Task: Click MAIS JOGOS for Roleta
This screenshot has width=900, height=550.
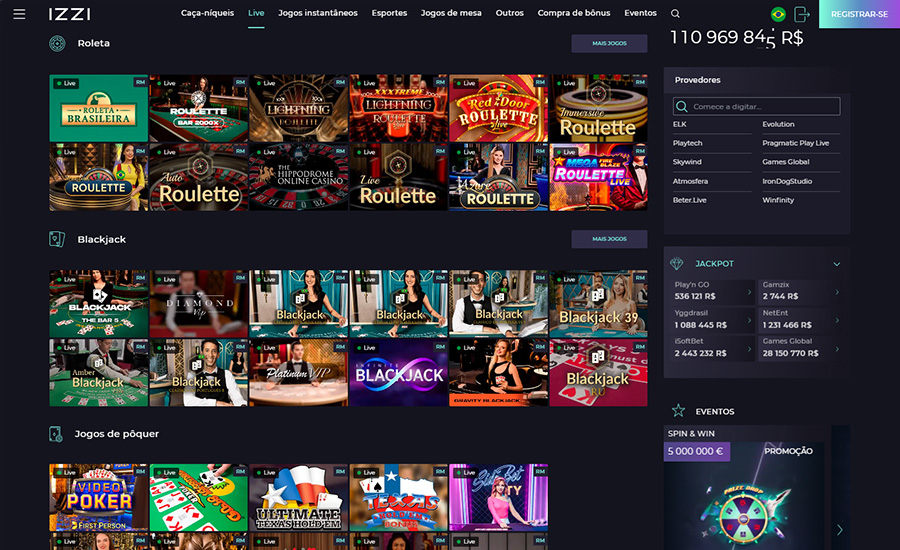Action: pos(609,43)
